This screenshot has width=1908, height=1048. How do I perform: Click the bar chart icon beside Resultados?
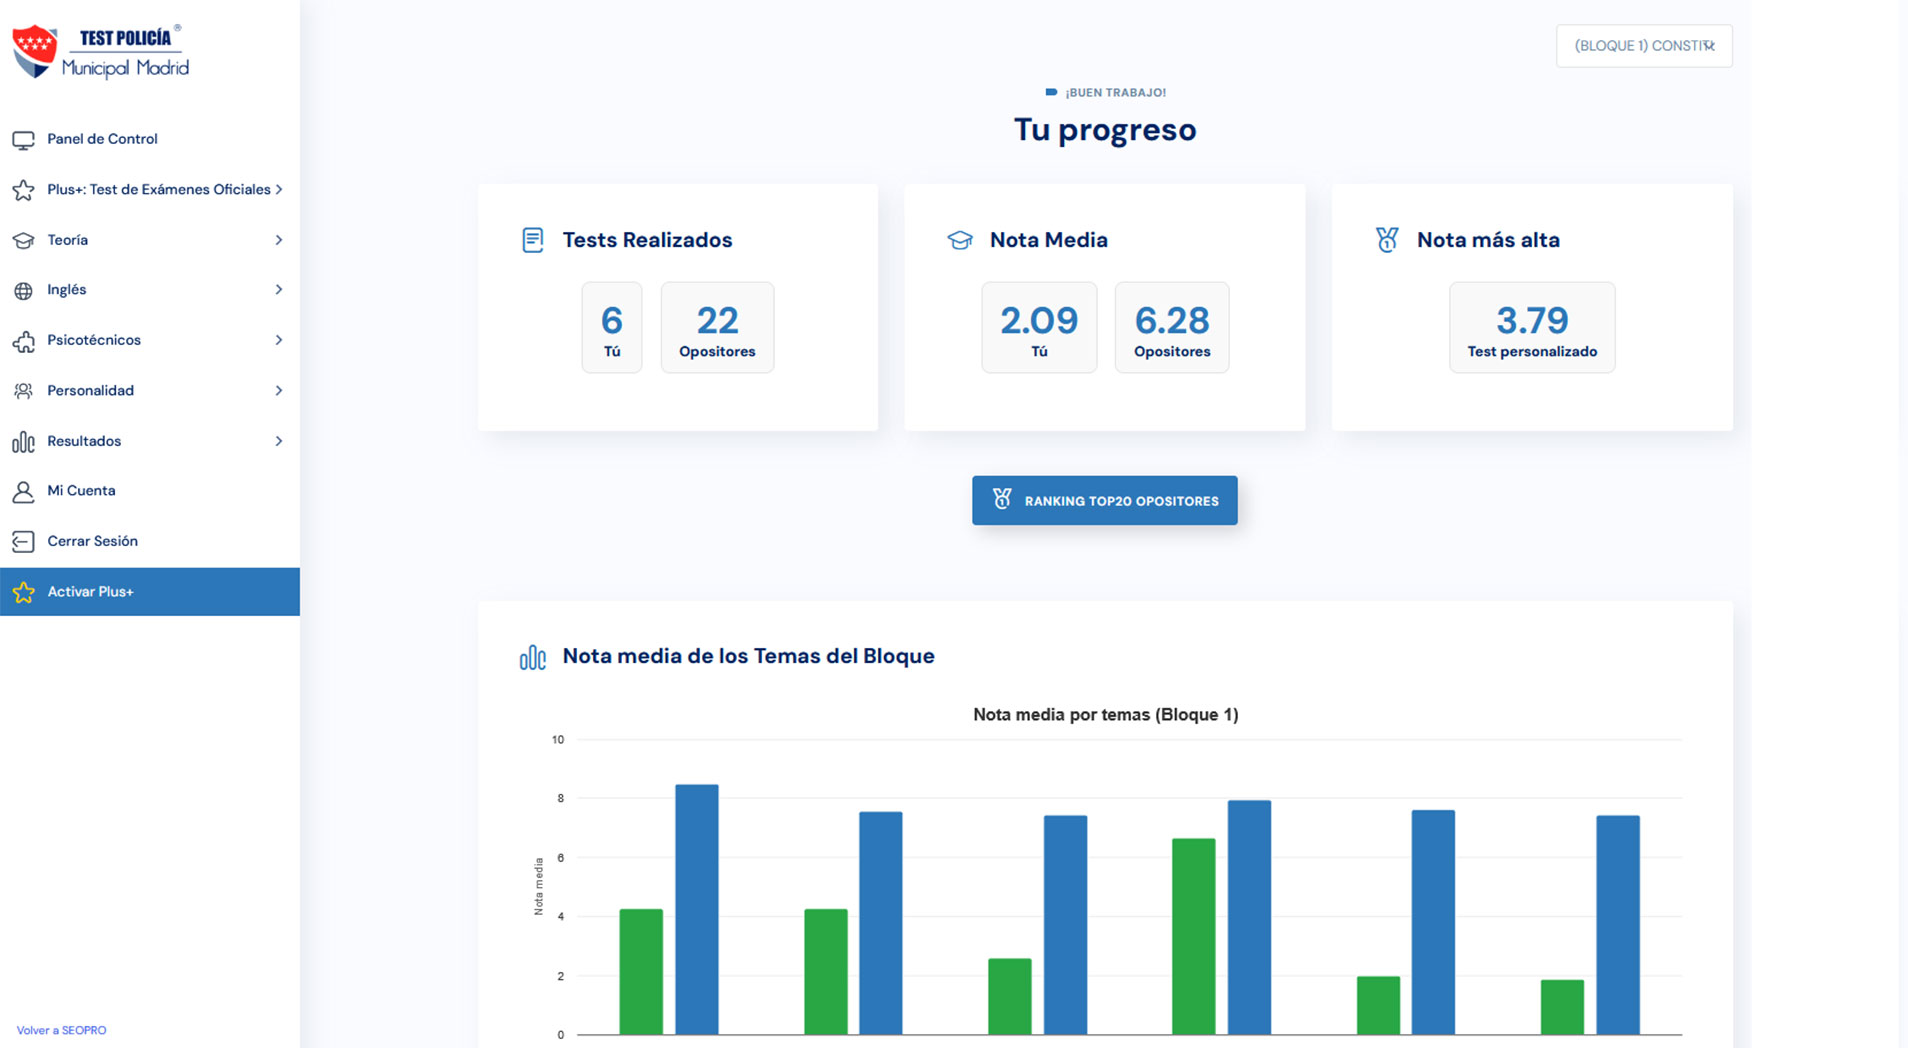pos(23,442)
